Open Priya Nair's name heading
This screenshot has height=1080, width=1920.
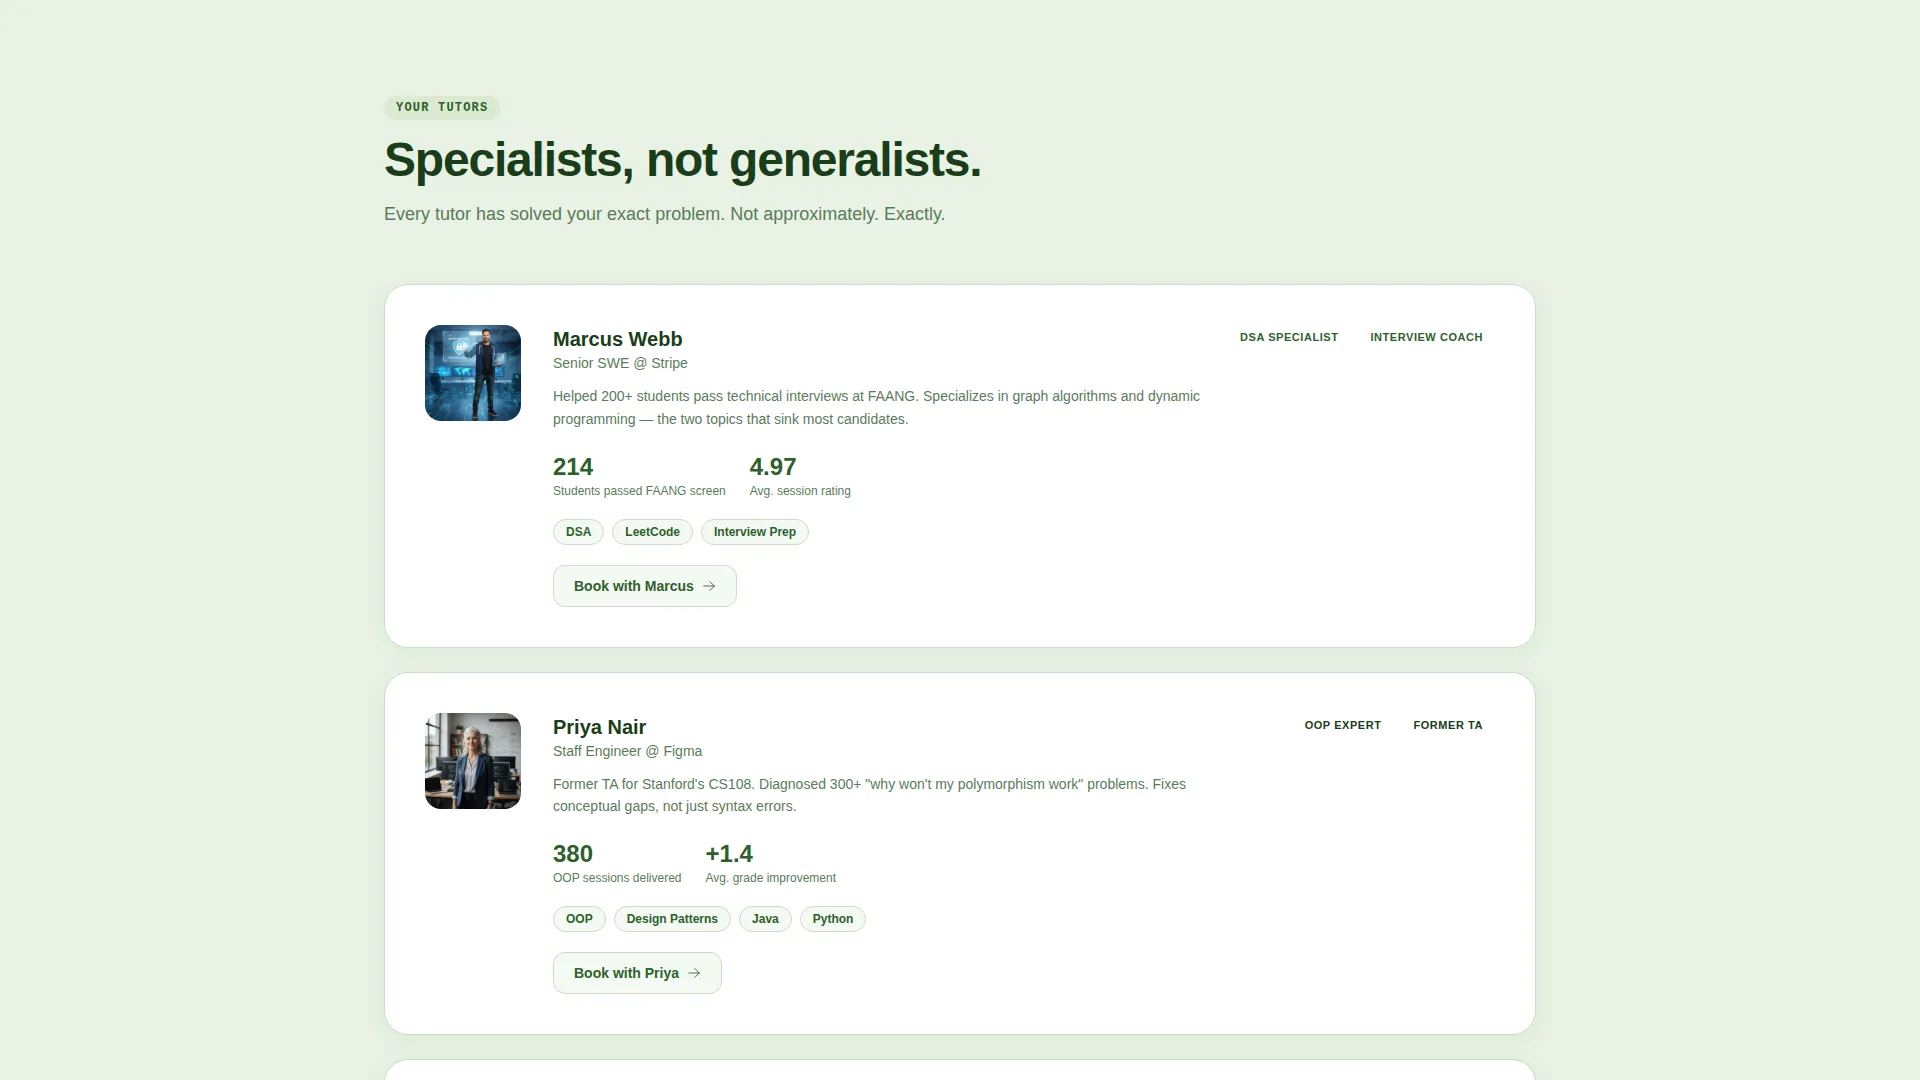599,727
